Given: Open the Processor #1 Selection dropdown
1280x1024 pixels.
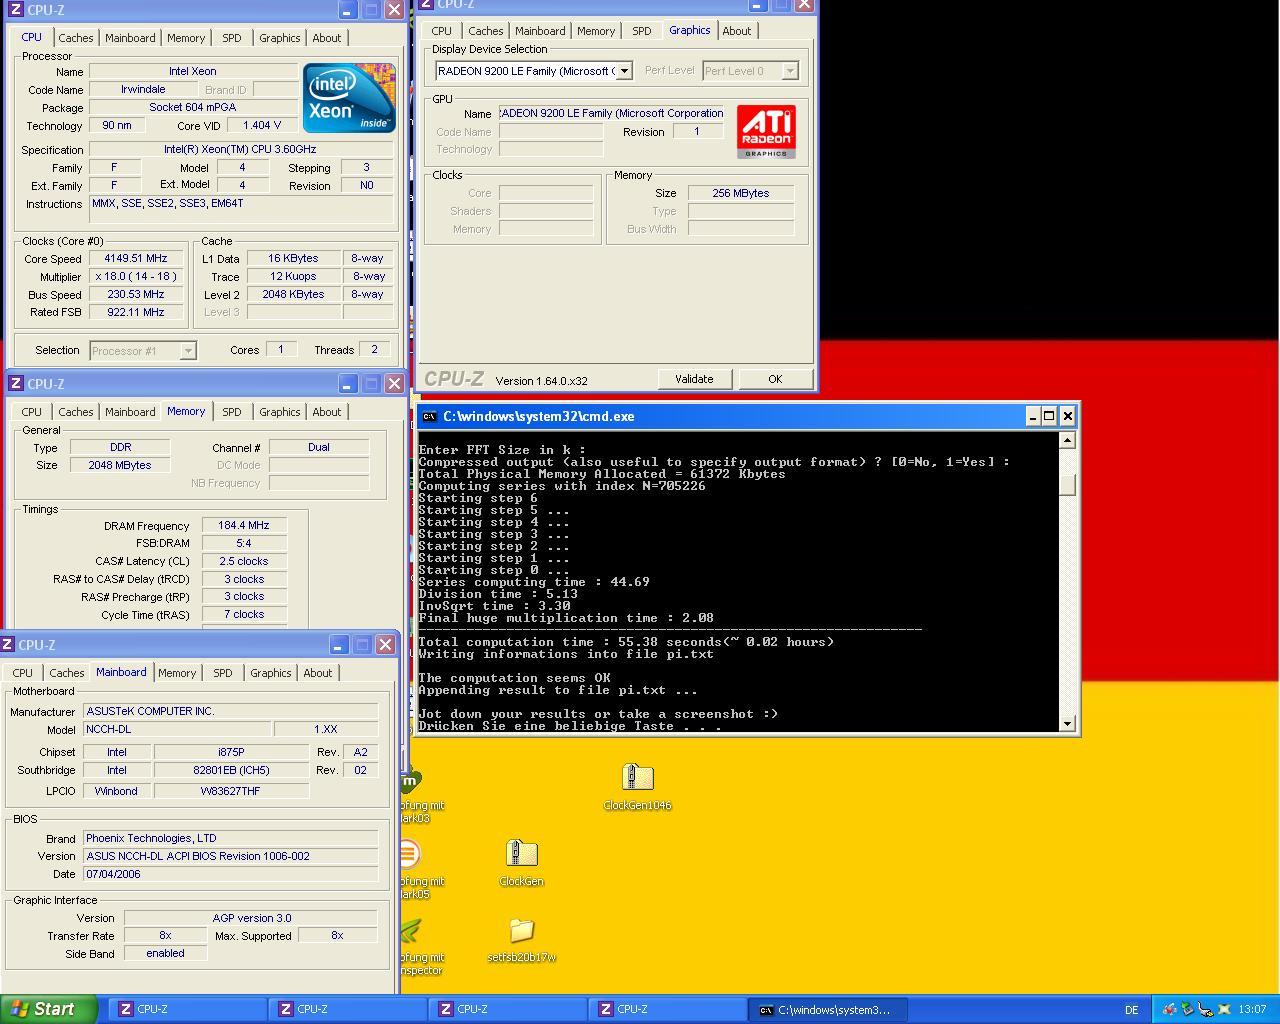Looking at the screenshot, I should (188, 351).
